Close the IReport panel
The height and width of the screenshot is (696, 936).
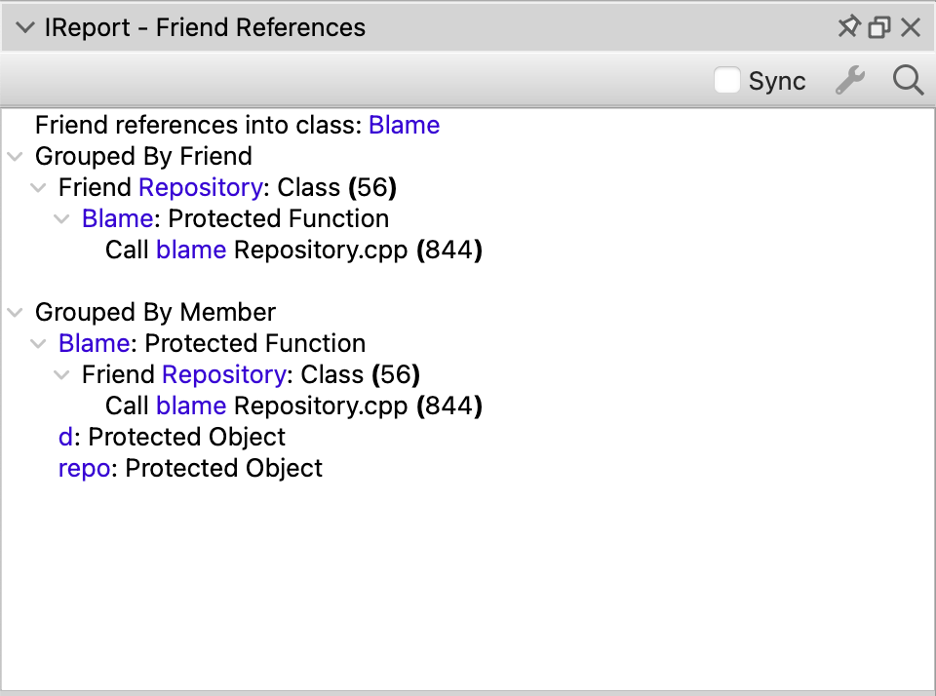(x=910, y=28)
